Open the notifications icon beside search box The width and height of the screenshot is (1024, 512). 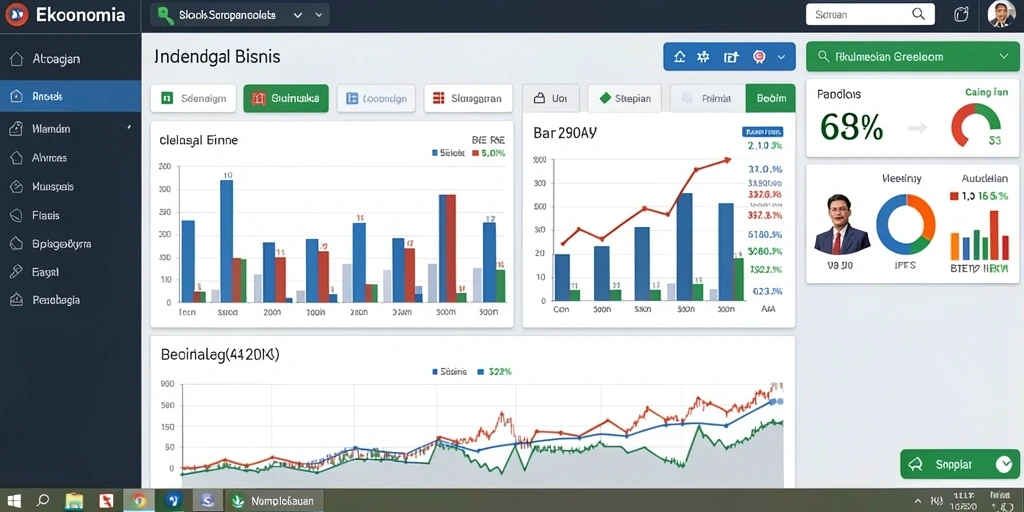coord(961,14)
